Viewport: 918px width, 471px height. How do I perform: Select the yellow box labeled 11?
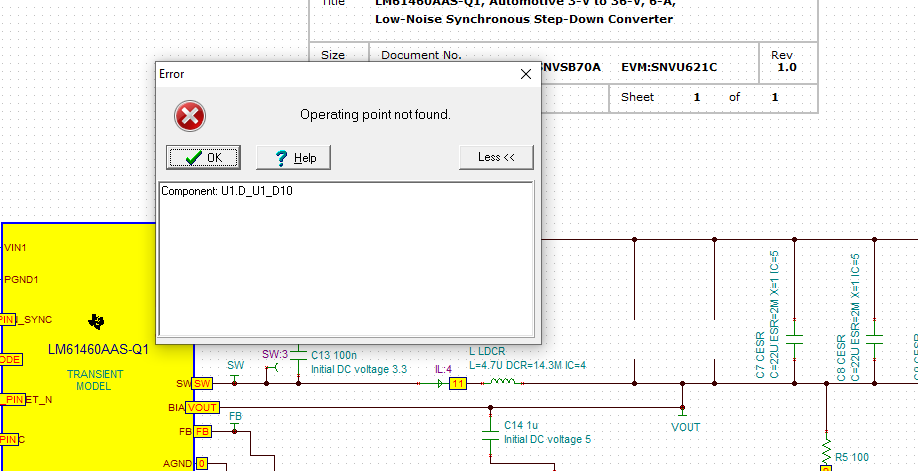click(x=458, y=384)
